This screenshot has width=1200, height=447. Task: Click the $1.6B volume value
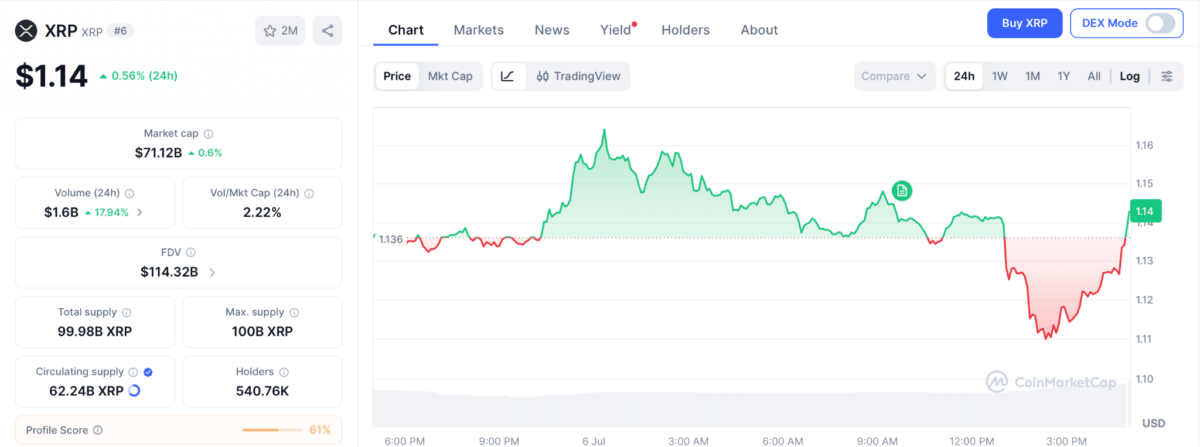click(x=61, y=212)
